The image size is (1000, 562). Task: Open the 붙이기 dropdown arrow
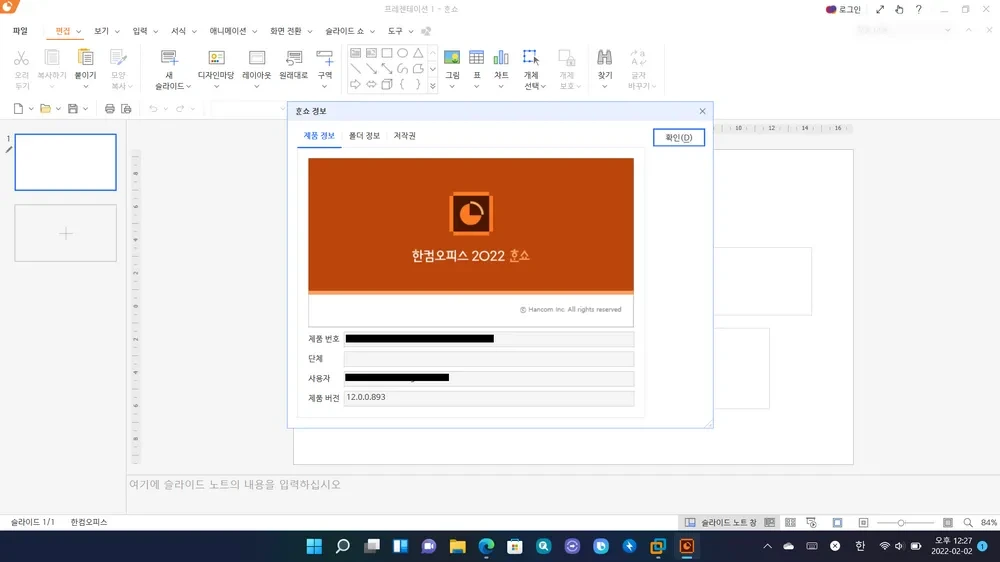pos(85,87)
